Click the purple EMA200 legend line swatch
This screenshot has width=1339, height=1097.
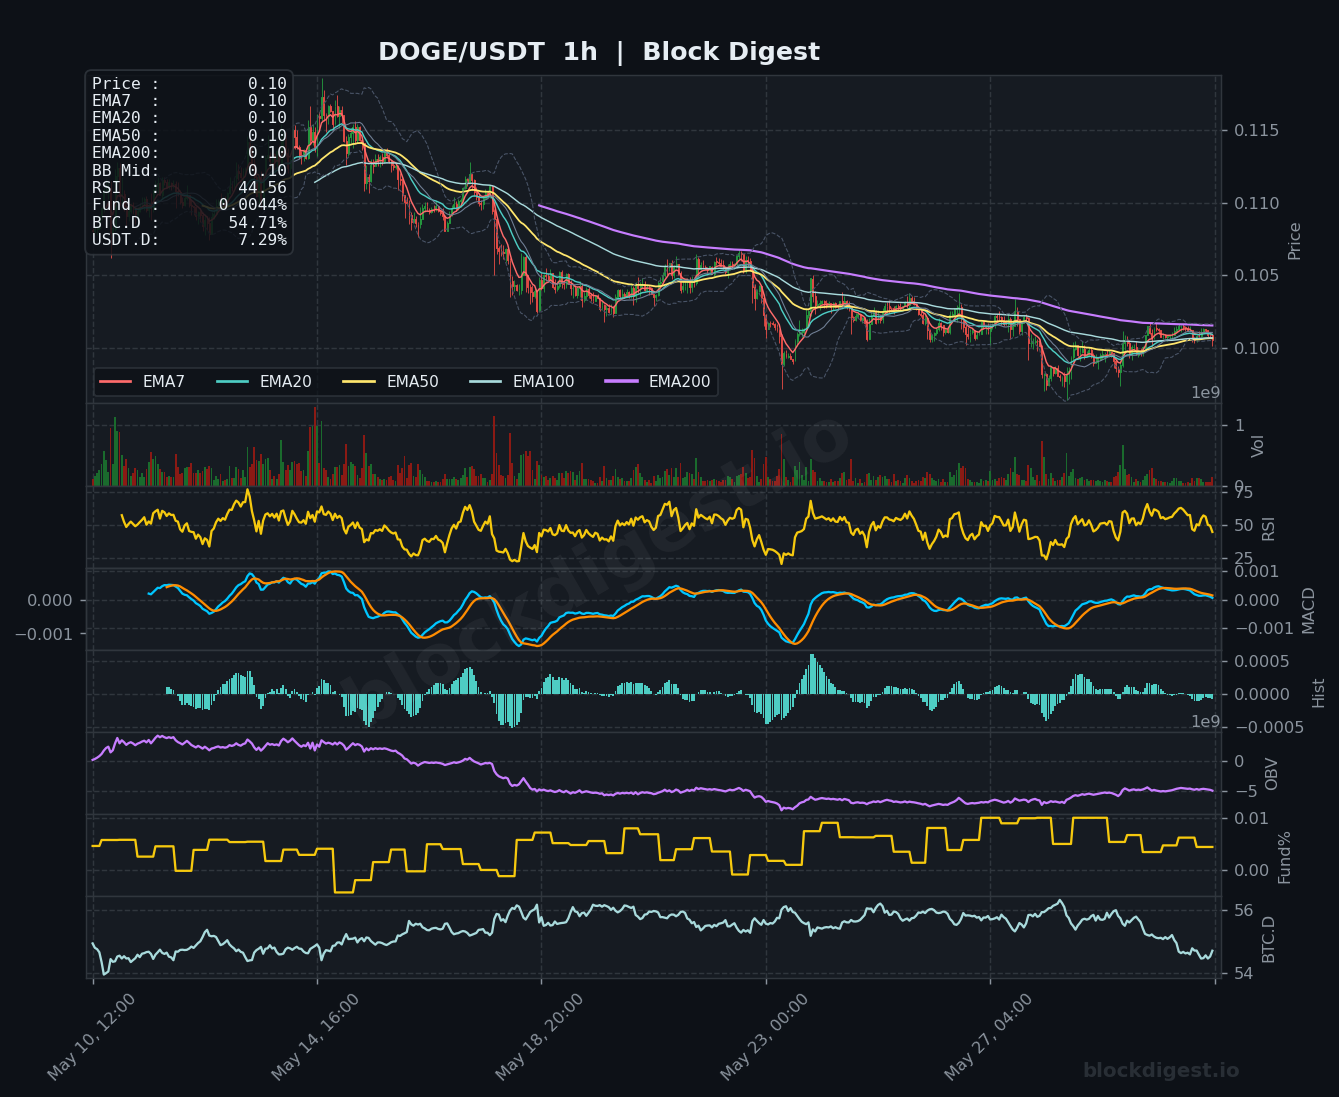[x=621, y=382]
